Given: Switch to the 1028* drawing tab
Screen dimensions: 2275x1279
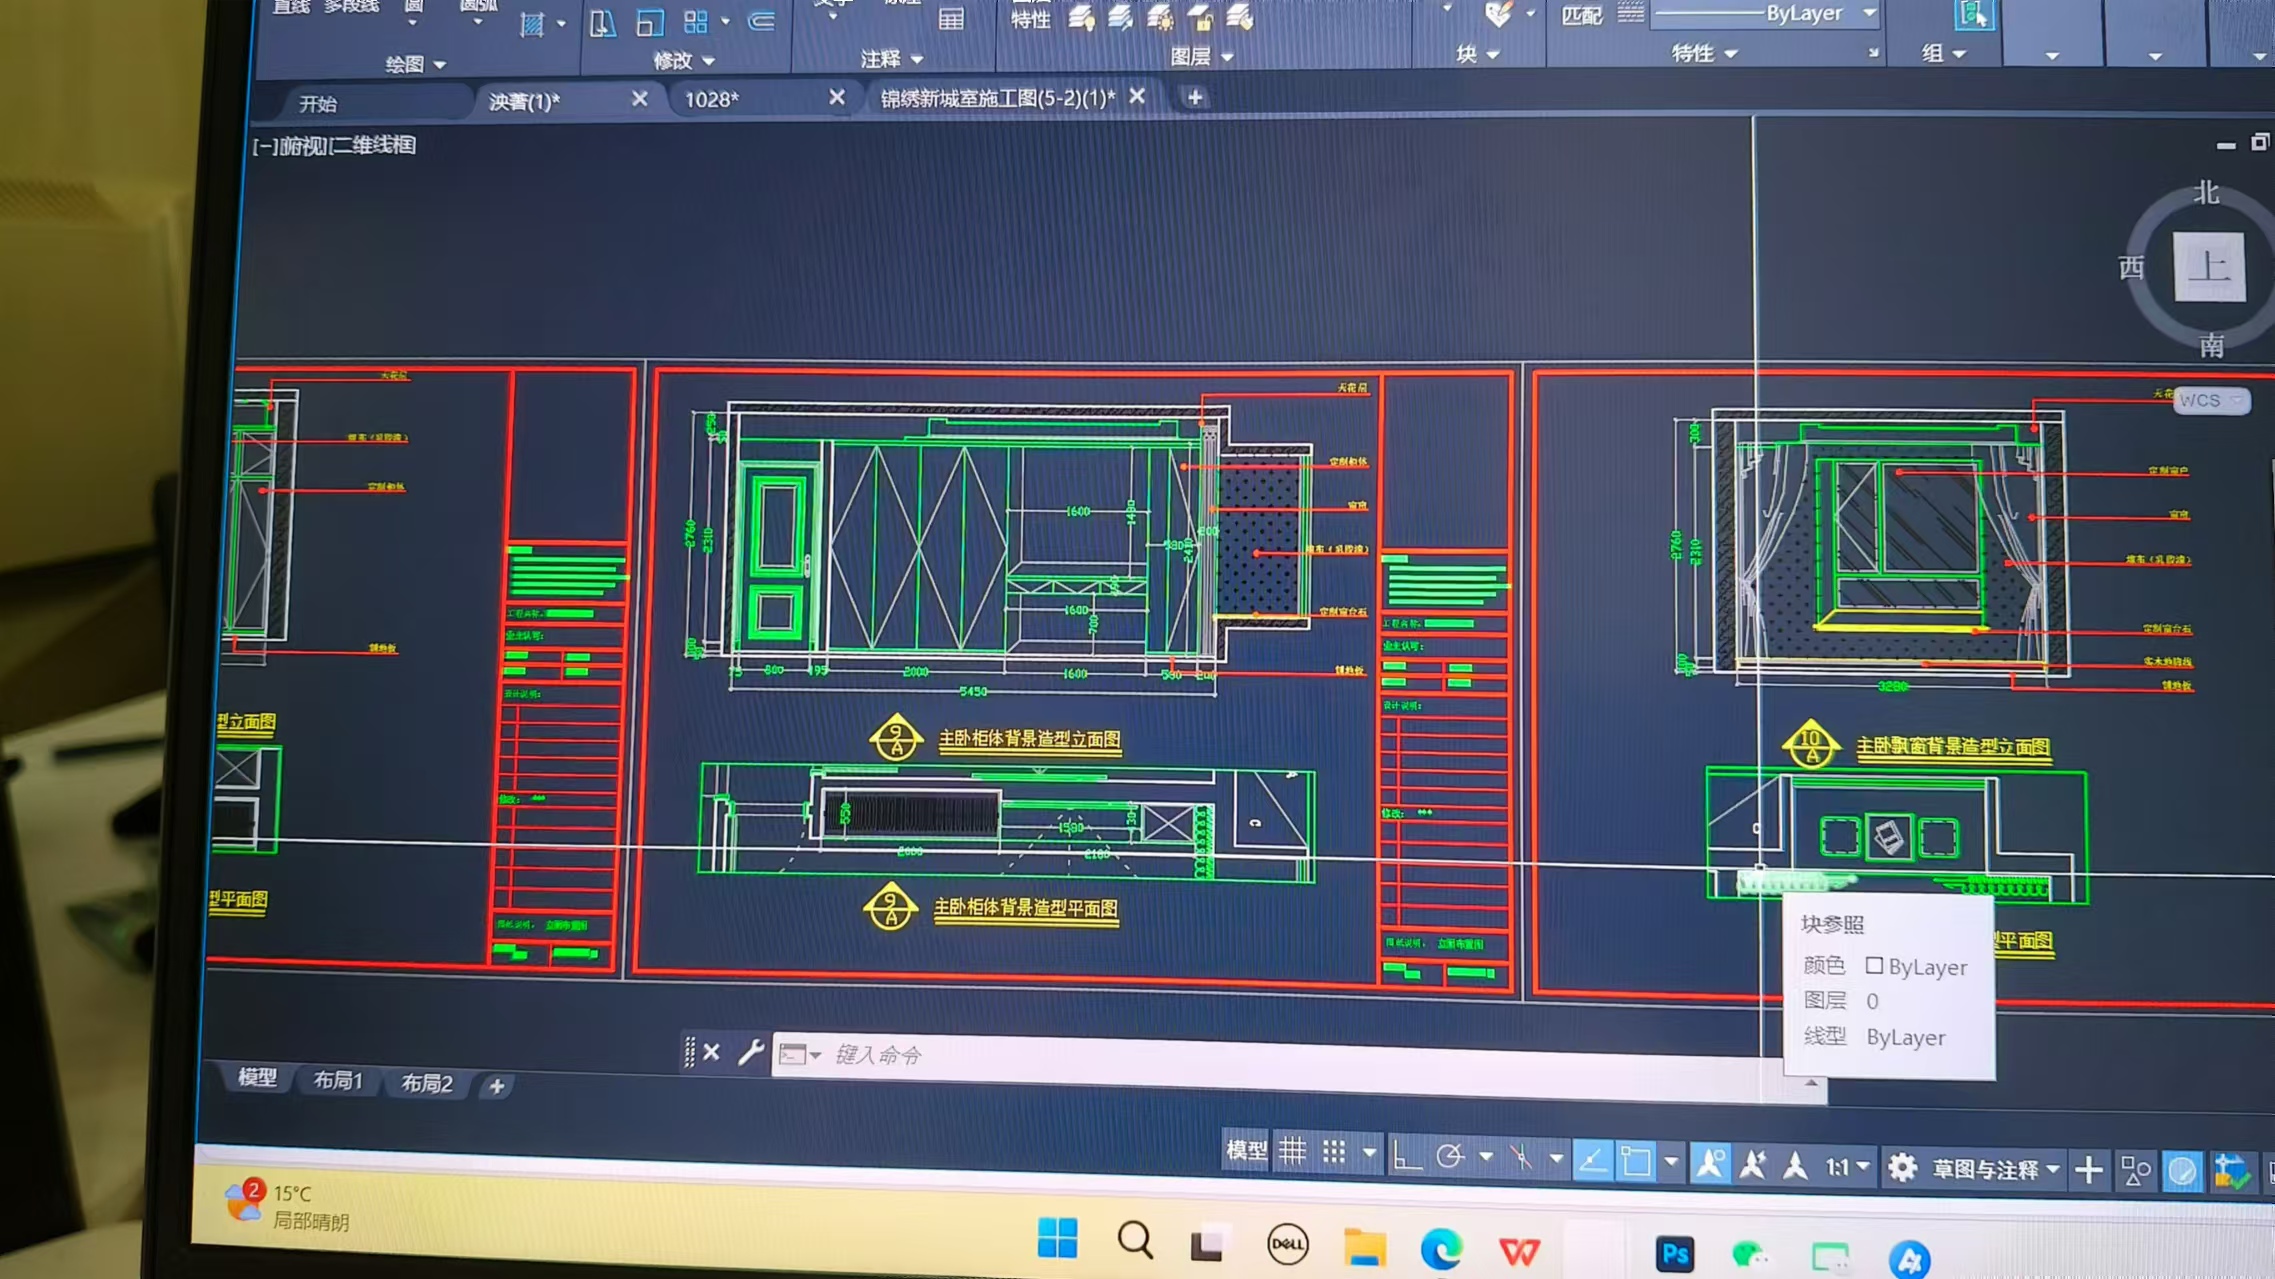Looking at the screenshot, I should pyautogui.click(x=712, y=99).
